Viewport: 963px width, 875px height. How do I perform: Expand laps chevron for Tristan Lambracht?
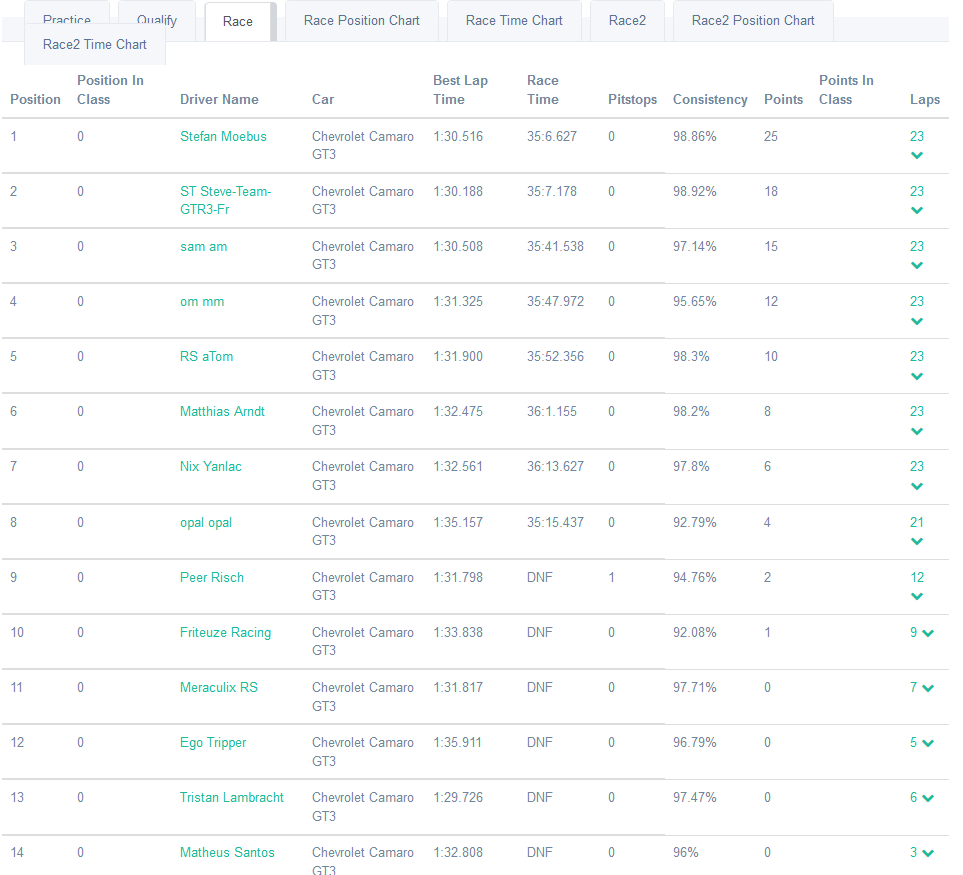pos(928,798)
